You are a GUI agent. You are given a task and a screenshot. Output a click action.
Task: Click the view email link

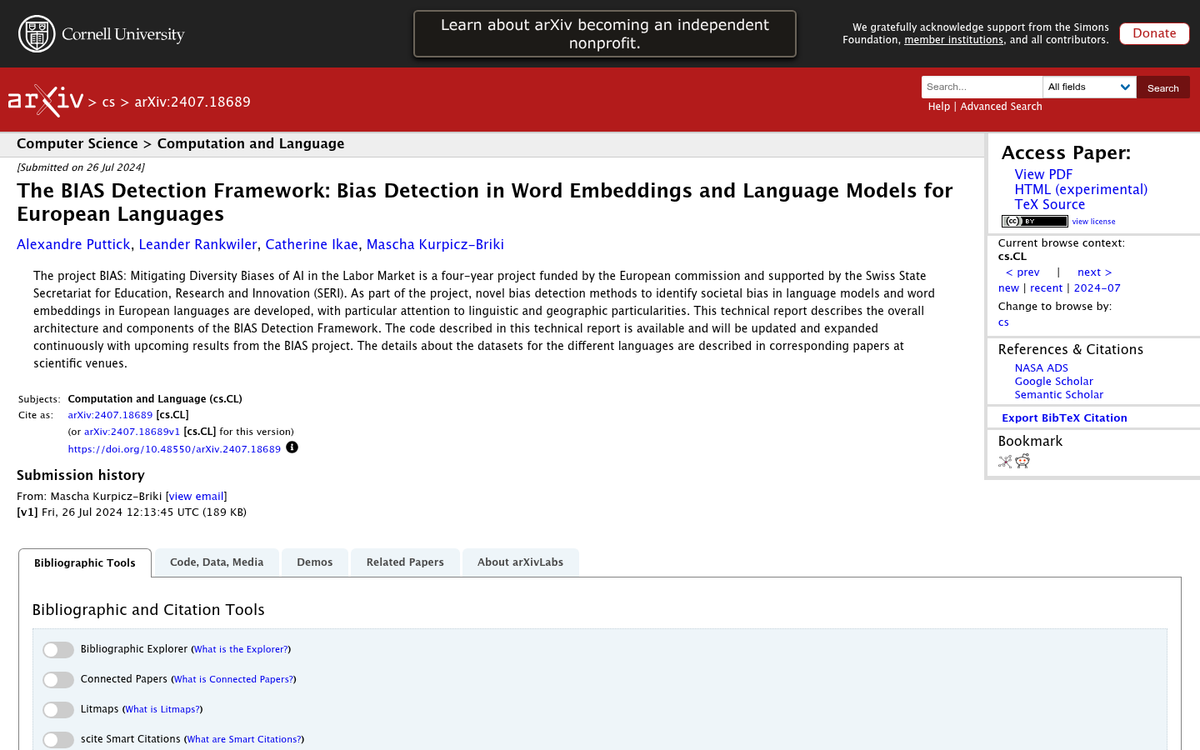click(x=196, y=496)
